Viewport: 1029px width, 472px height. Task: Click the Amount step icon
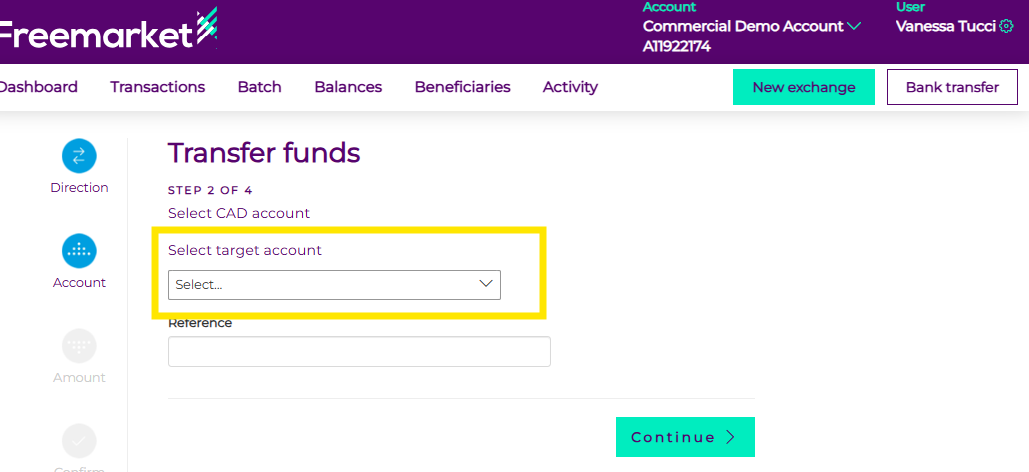79,345
